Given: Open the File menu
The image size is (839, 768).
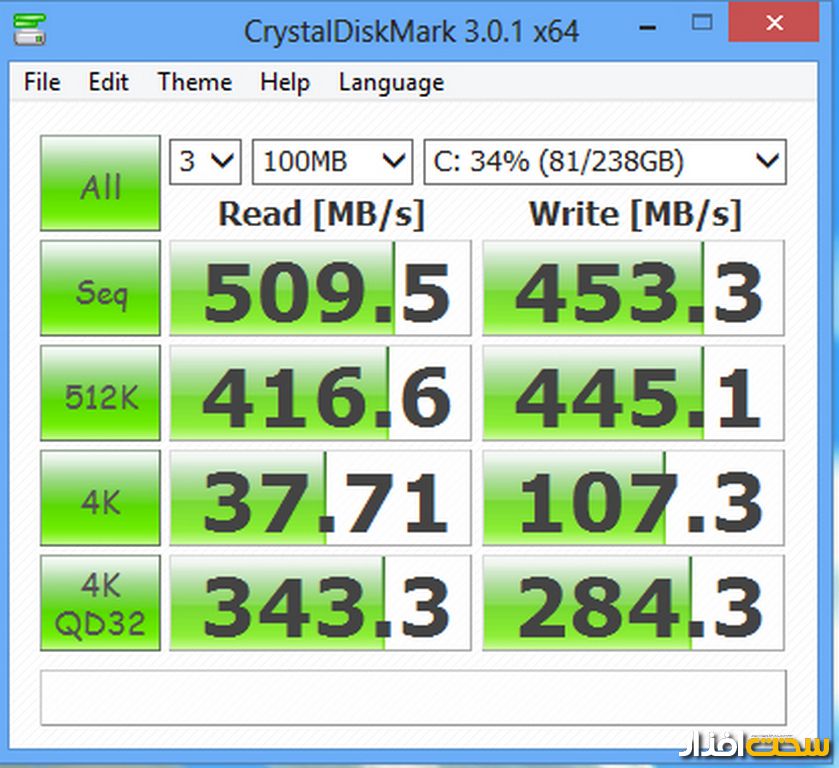Looking at the screenshot, I should (x=42, y=82).
